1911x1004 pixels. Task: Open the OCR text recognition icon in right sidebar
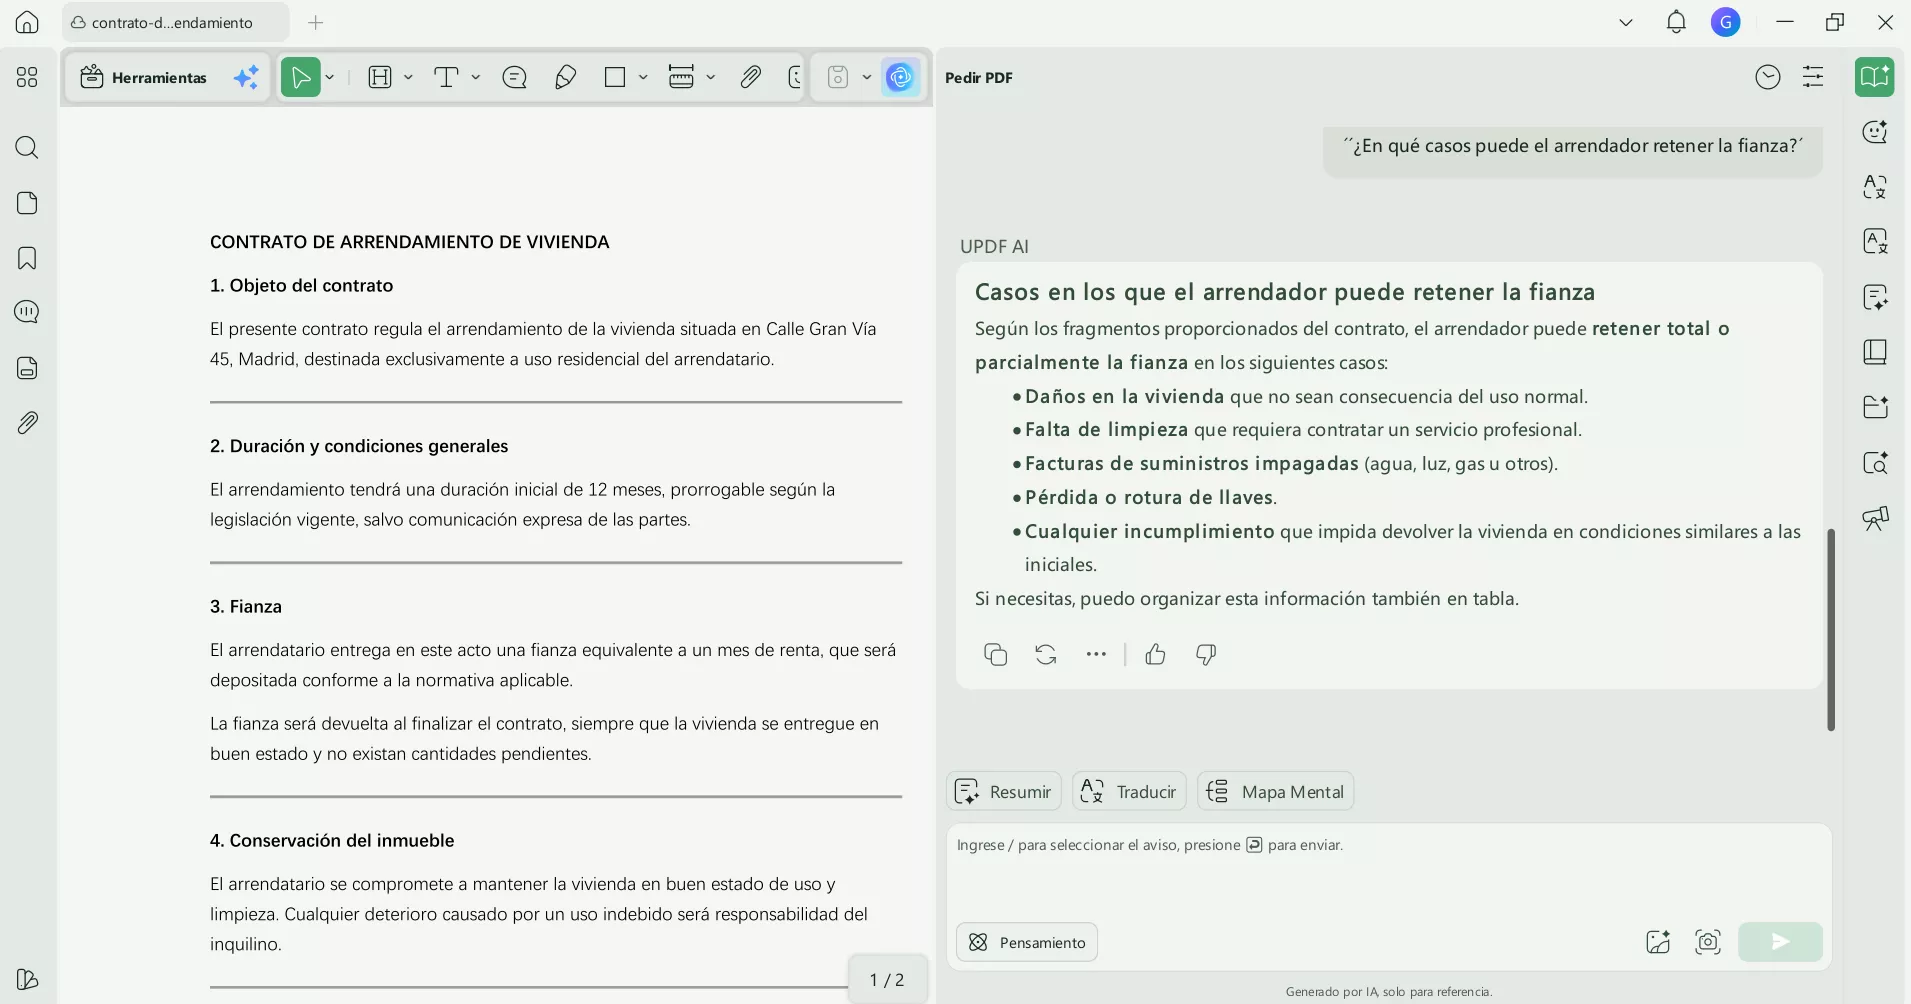pos(1875,241)
